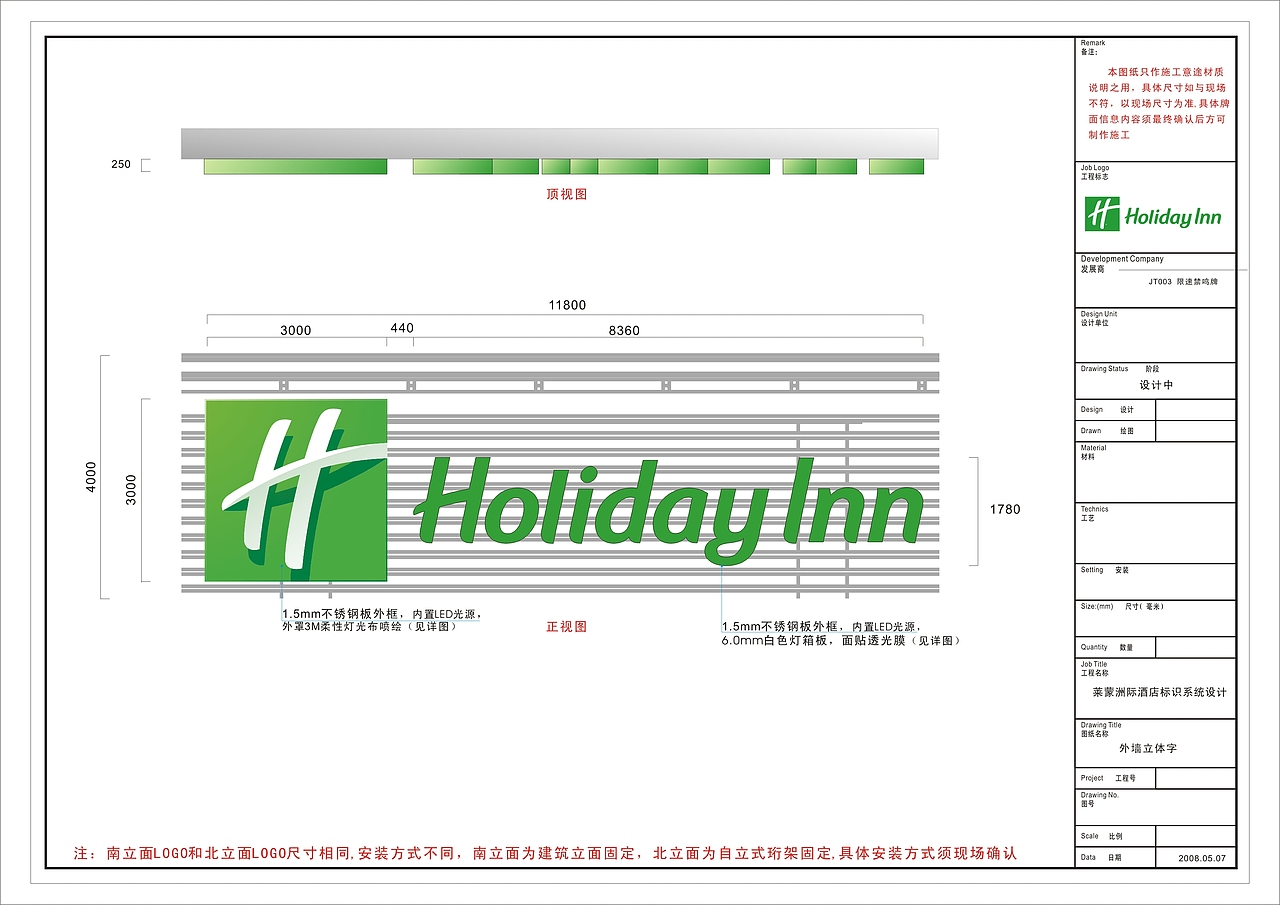Click the logo annotation starting 外罩3M柔性灯光布
This screenshot has width=1280, height=905.
point(369,627)
